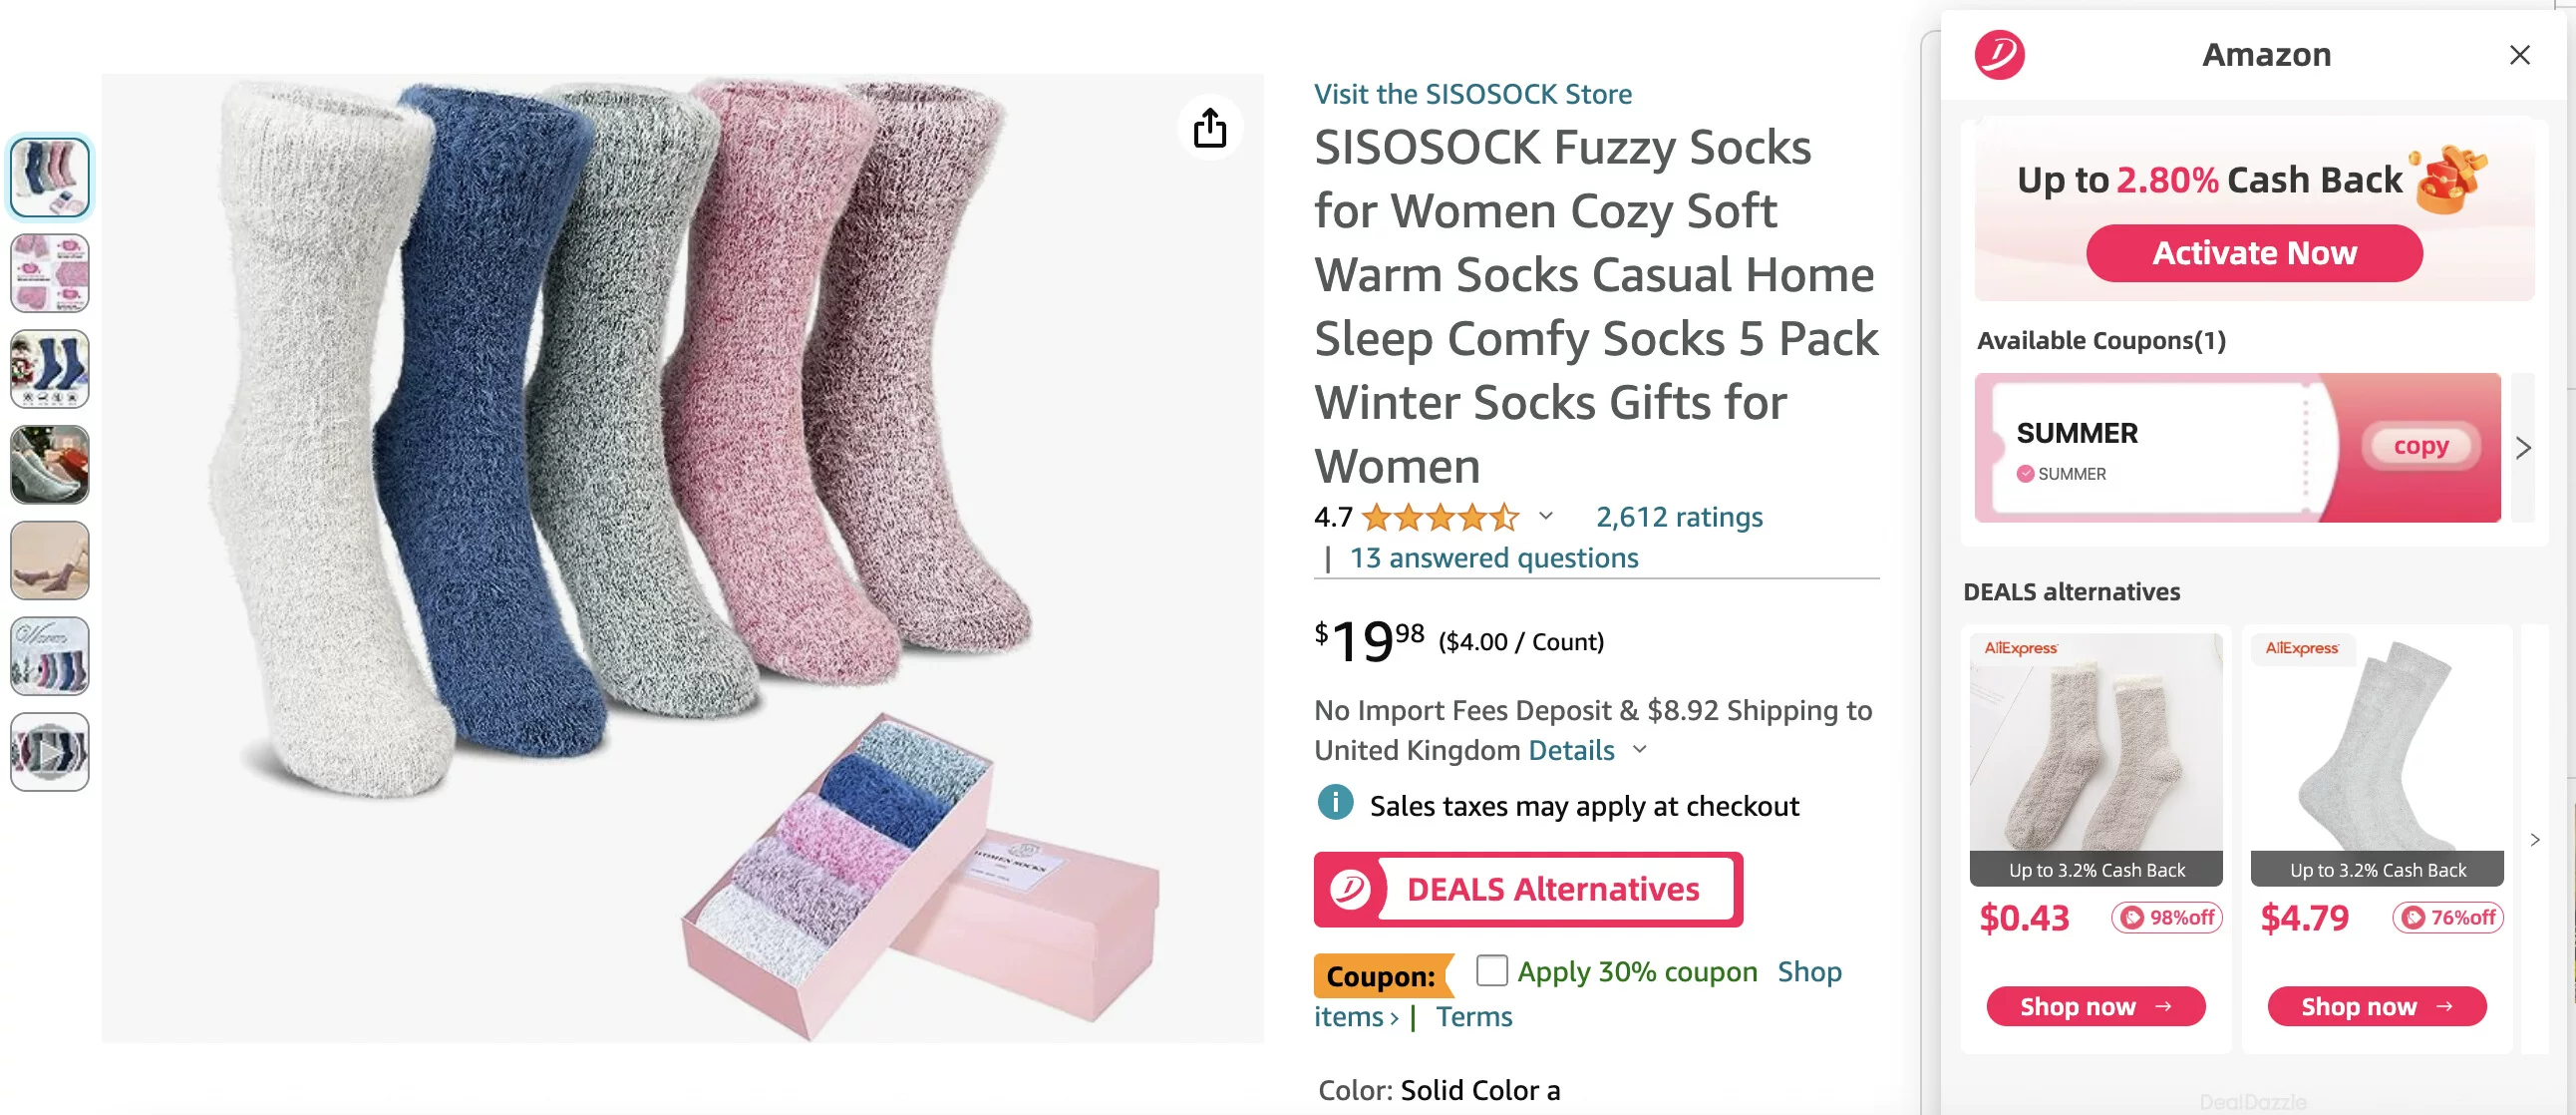The image size is (2576, 1115).
Task: Click the DealDazzle logo in panel header
Action: (x=1998, y=55)
